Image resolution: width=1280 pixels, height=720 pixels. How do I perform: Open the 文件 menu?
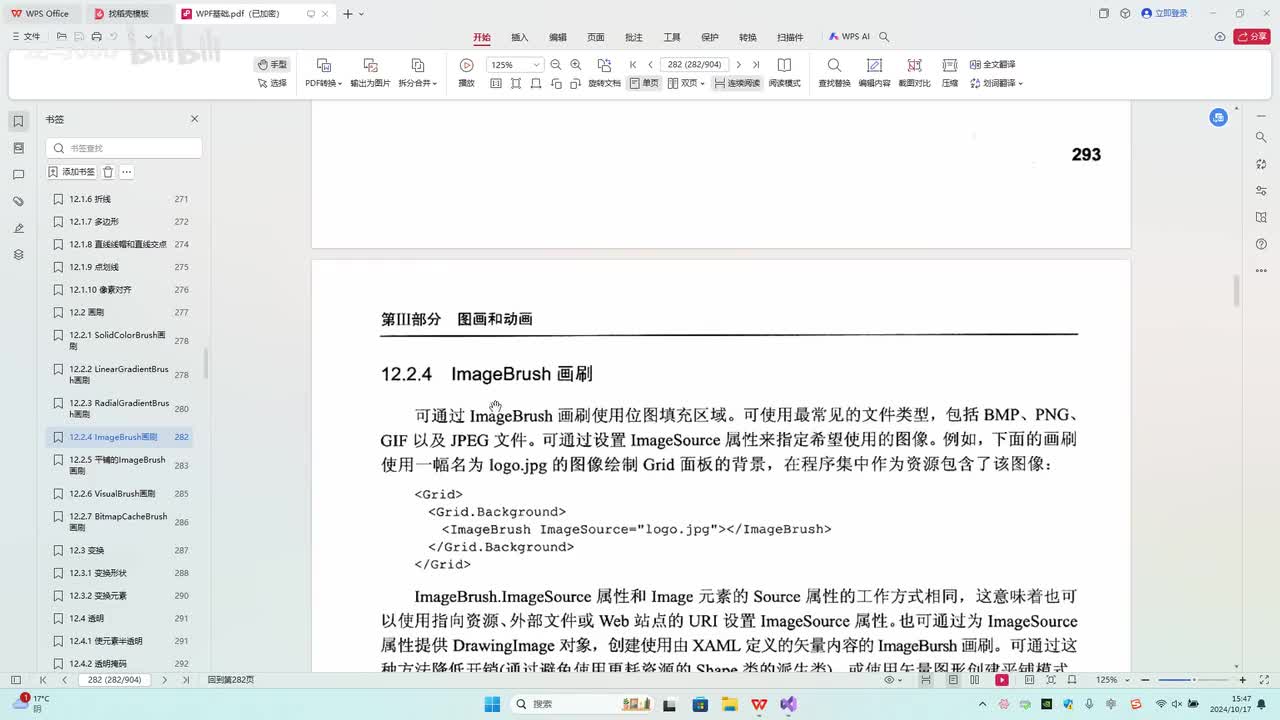(x=26, y=37)
